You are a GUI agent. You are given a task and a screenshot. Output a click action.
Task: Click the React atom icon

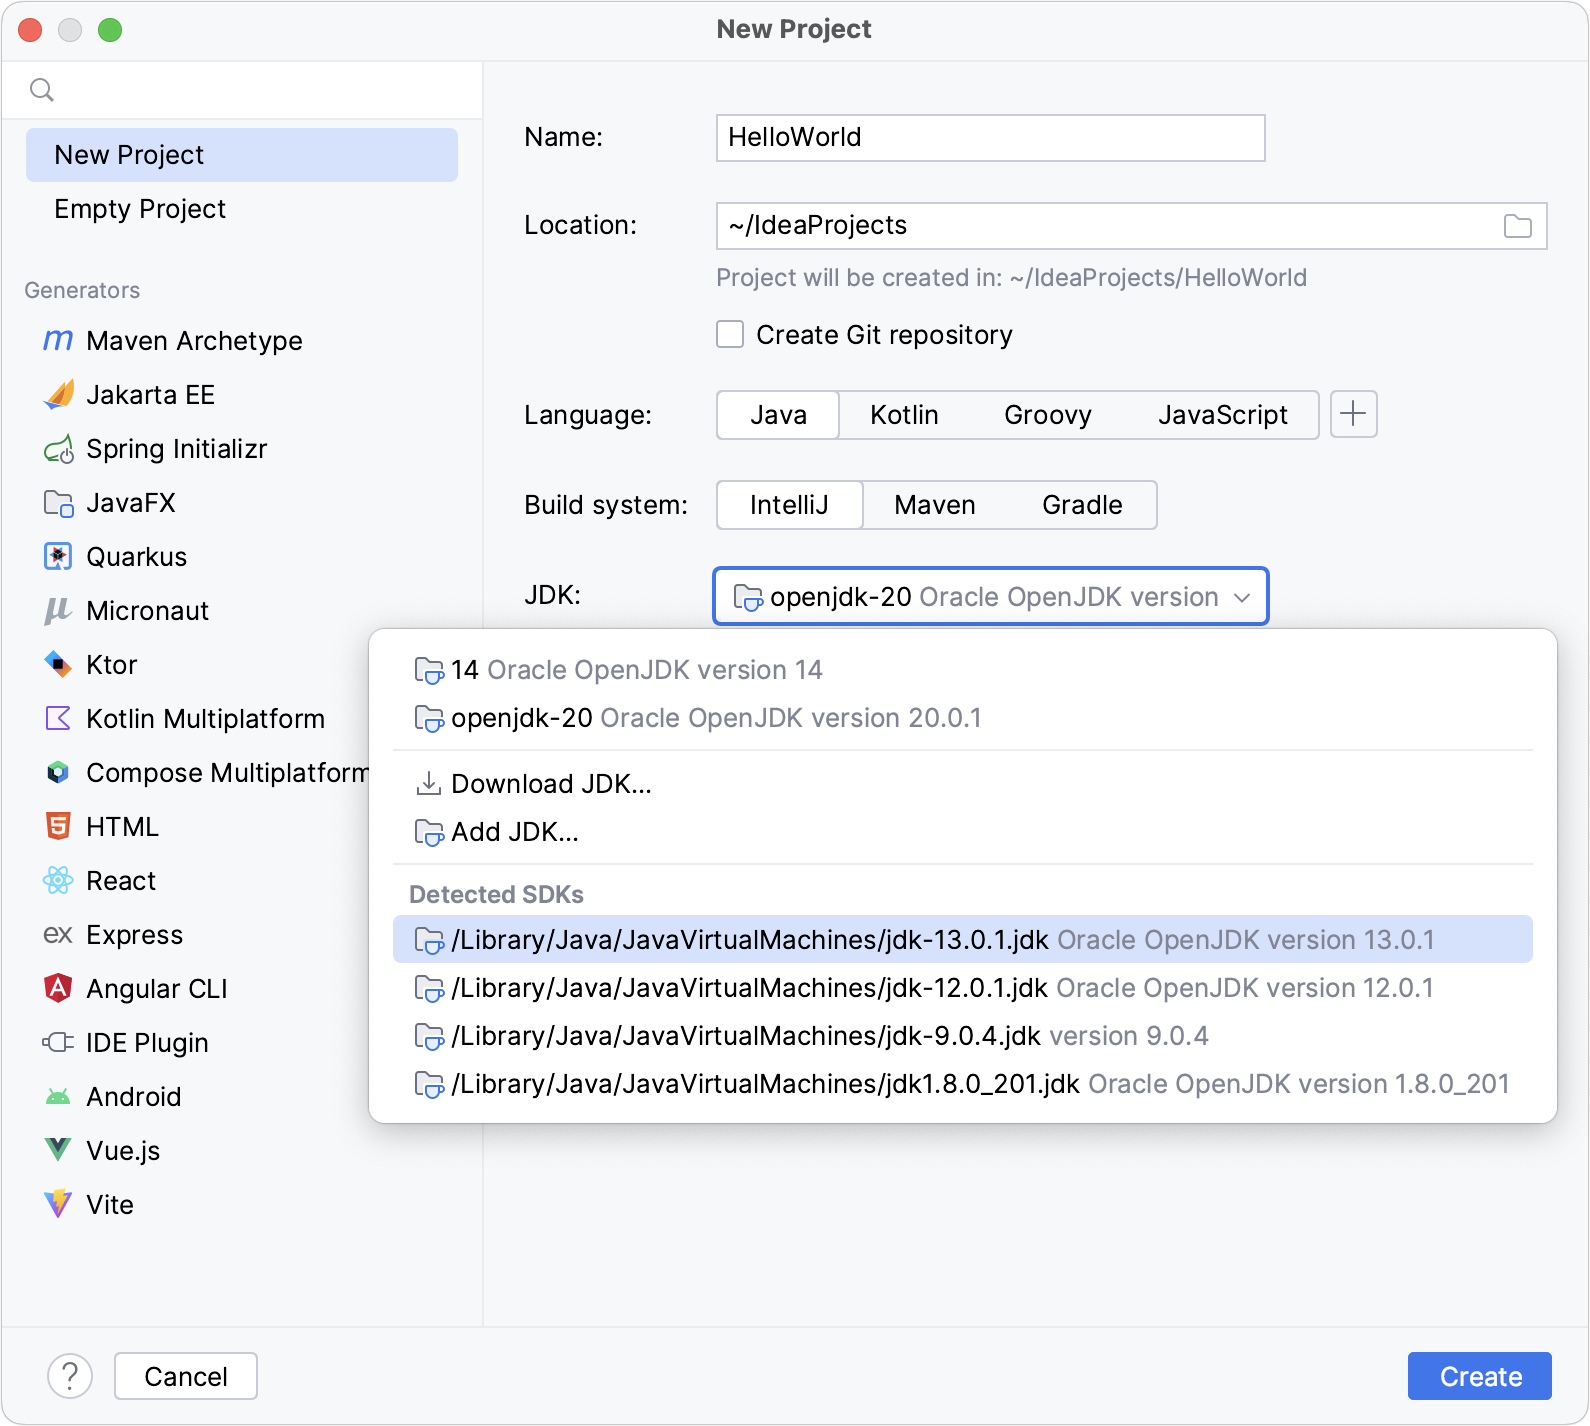[58, 881]
